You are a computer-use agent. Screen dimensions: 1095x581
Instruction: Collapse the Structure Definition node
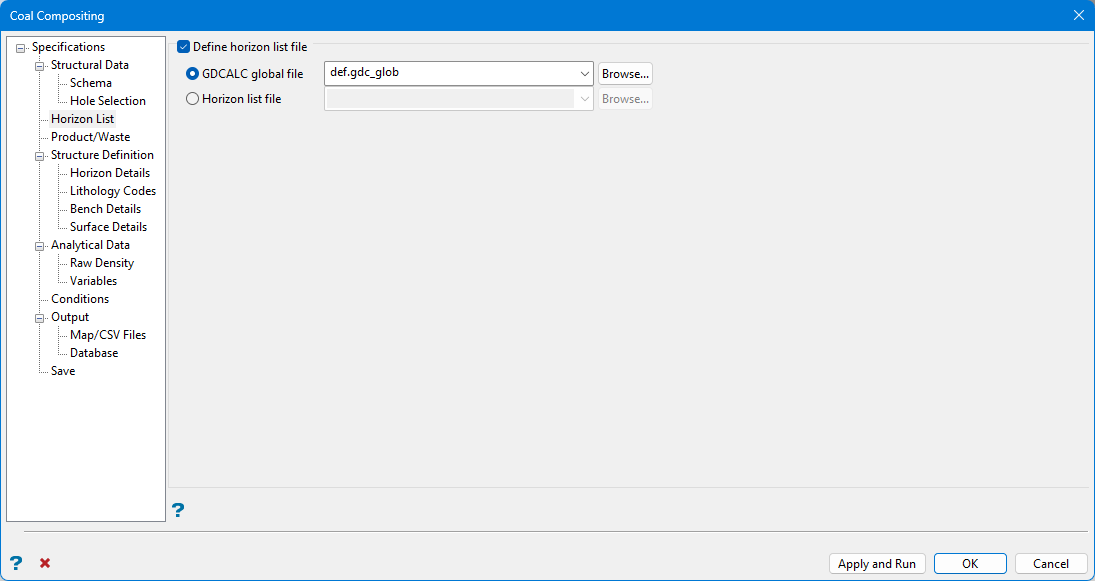(x=39, y=156)
